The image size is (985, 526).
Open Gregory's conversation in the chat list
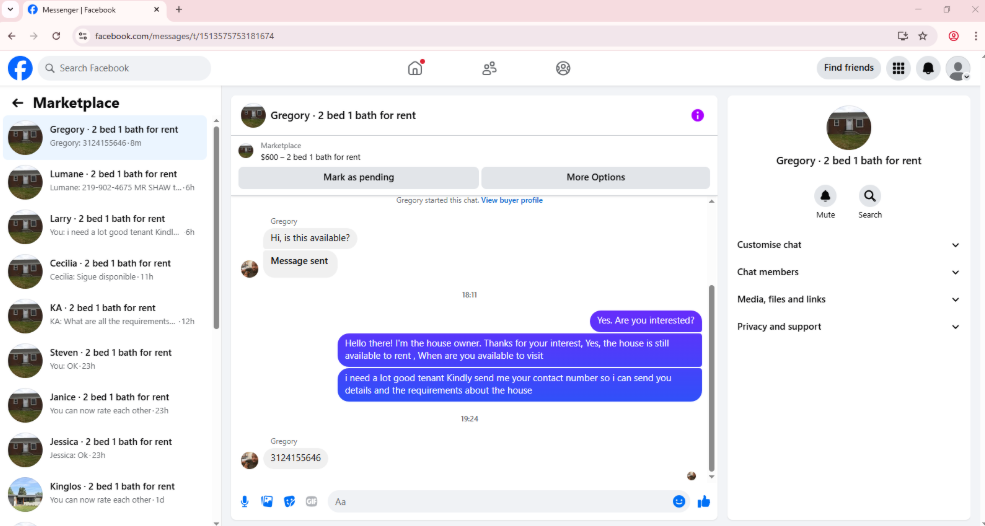pos(105,138)
